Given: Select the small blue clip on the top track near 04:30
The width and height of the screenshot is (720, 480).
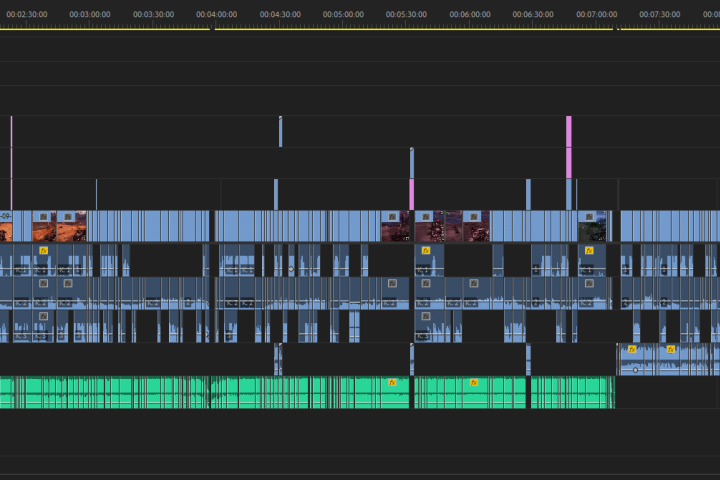Looking at the screenshot, I should click(x=281, y=132).
